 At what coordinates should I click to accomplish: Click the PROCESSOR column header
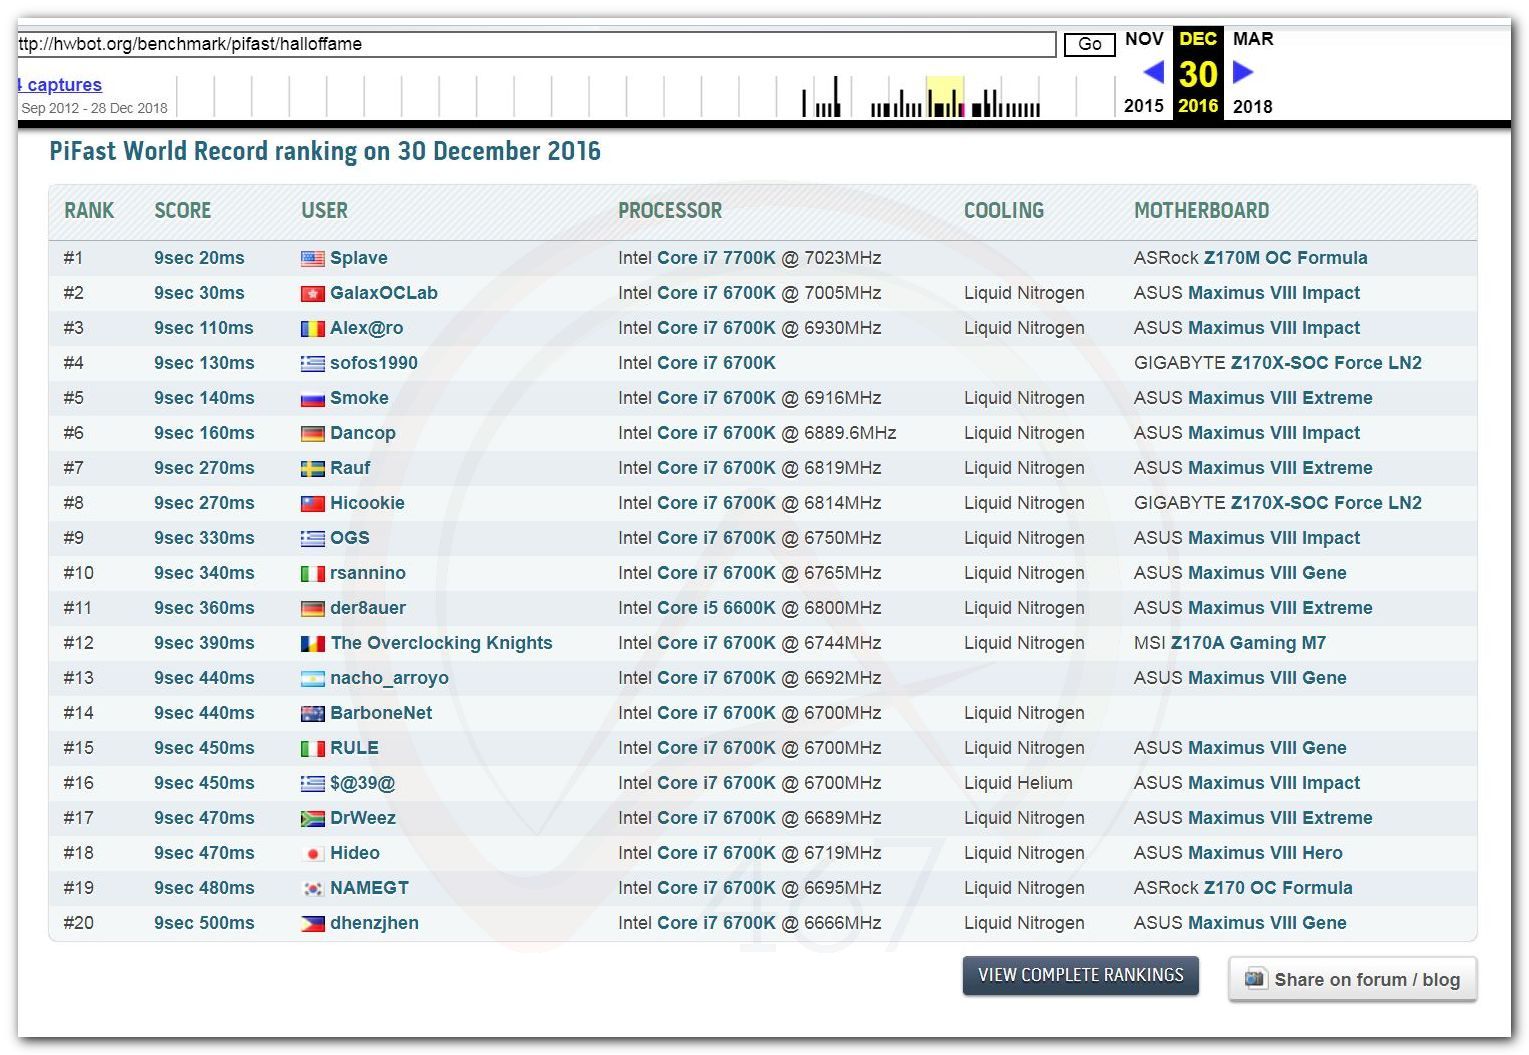point(670,211)
